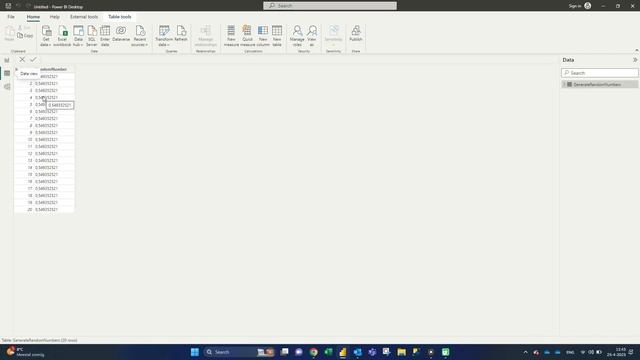Click the title bar search box
Screen dimensions: 640x360
tap(330, 6)
